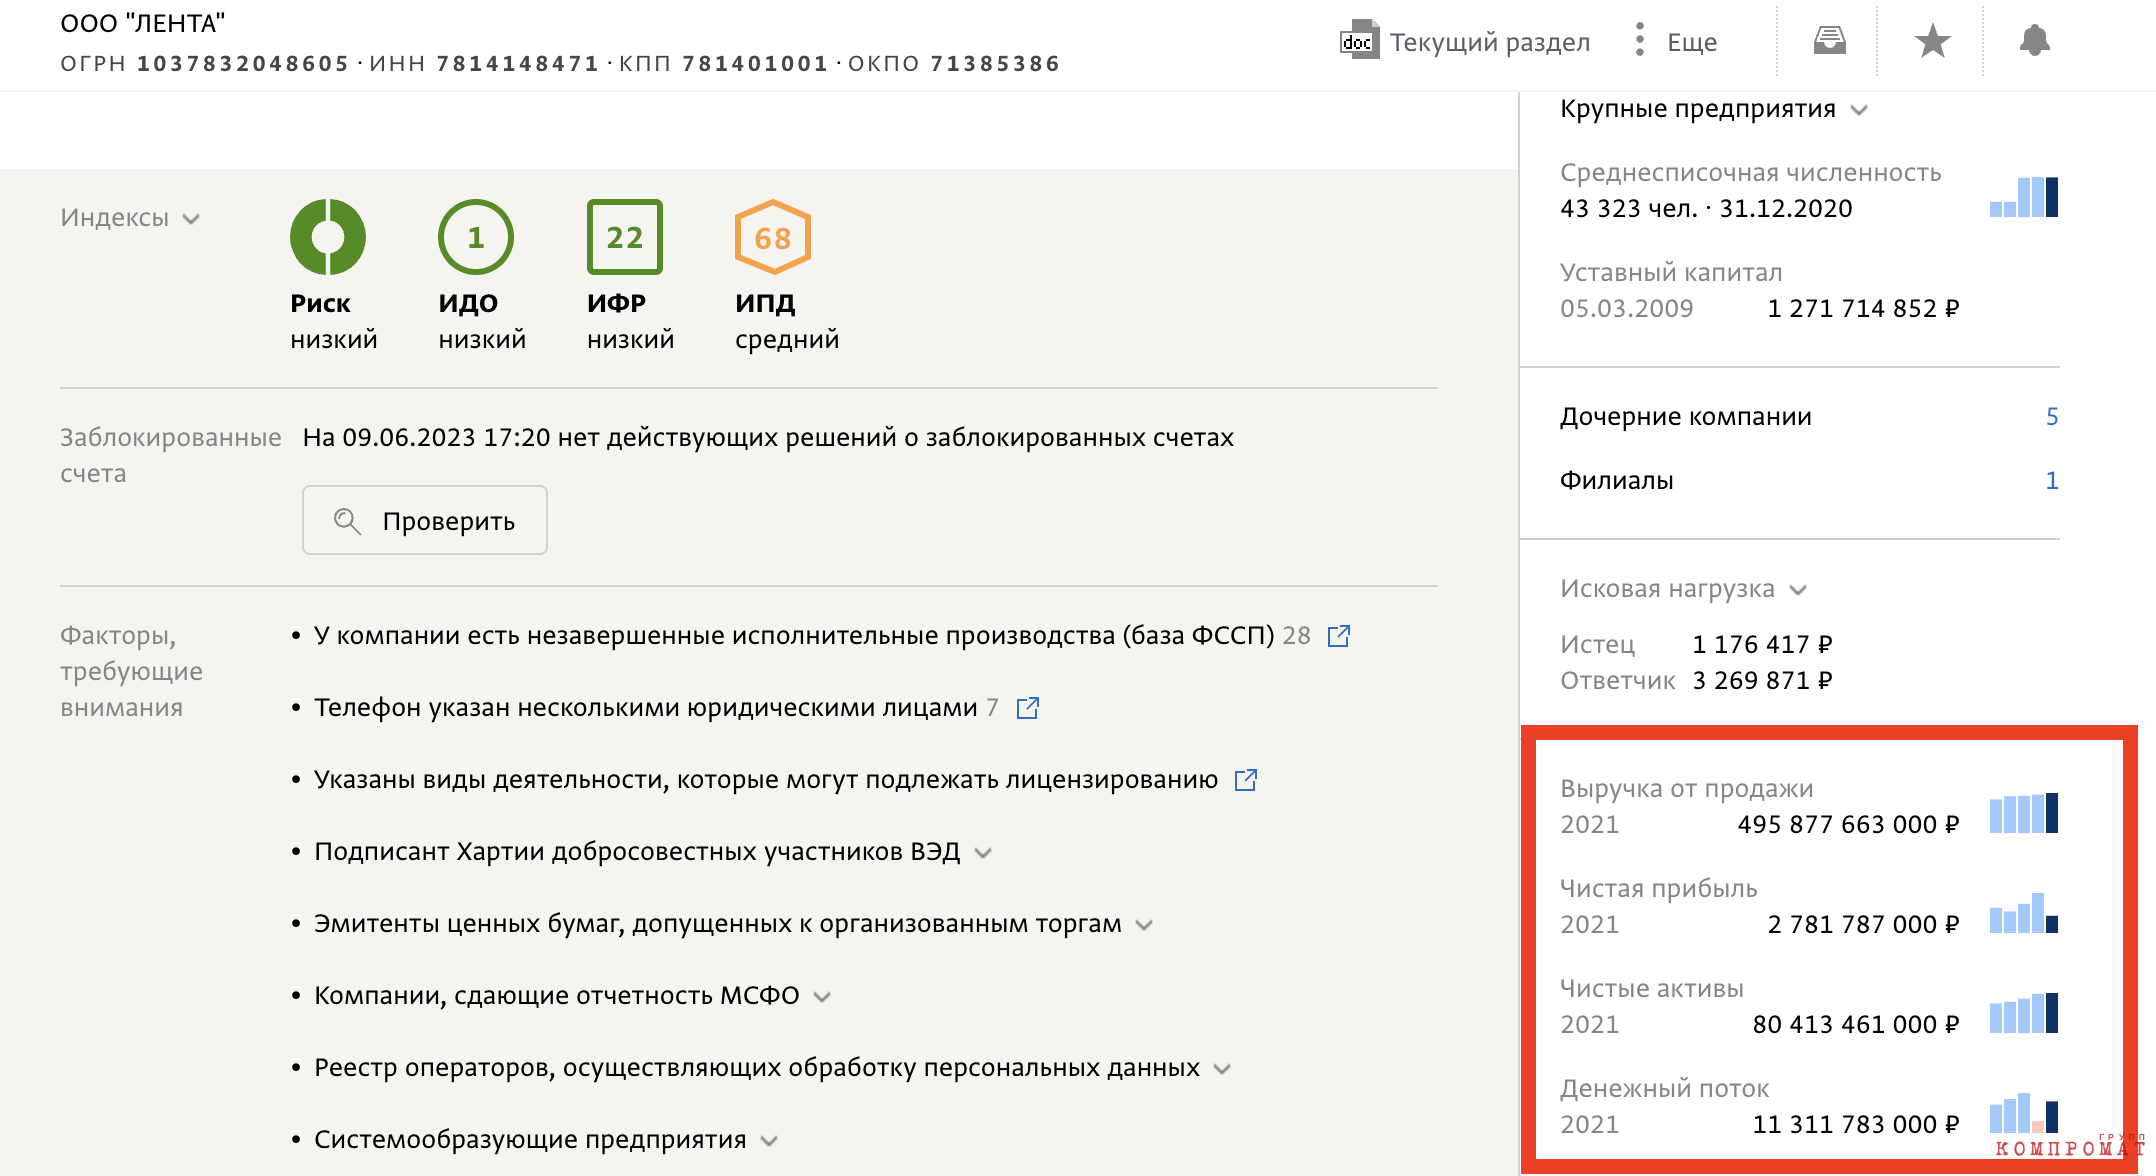
Task: Click plaintiff amount 1 176 417 ₽
Action: tap(1762, 644)
